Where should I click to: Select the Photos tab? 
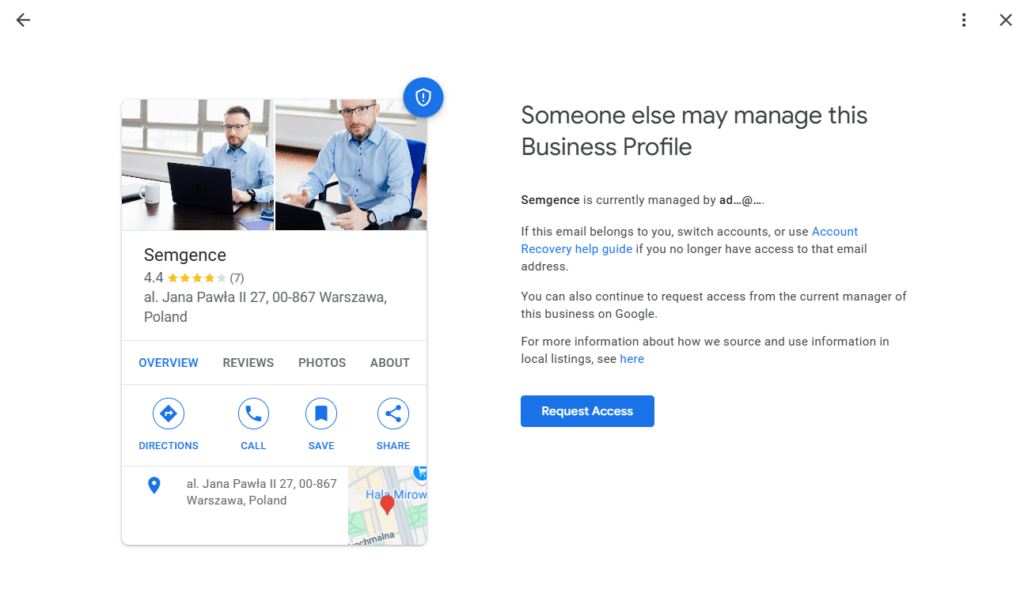pos(322,363)
